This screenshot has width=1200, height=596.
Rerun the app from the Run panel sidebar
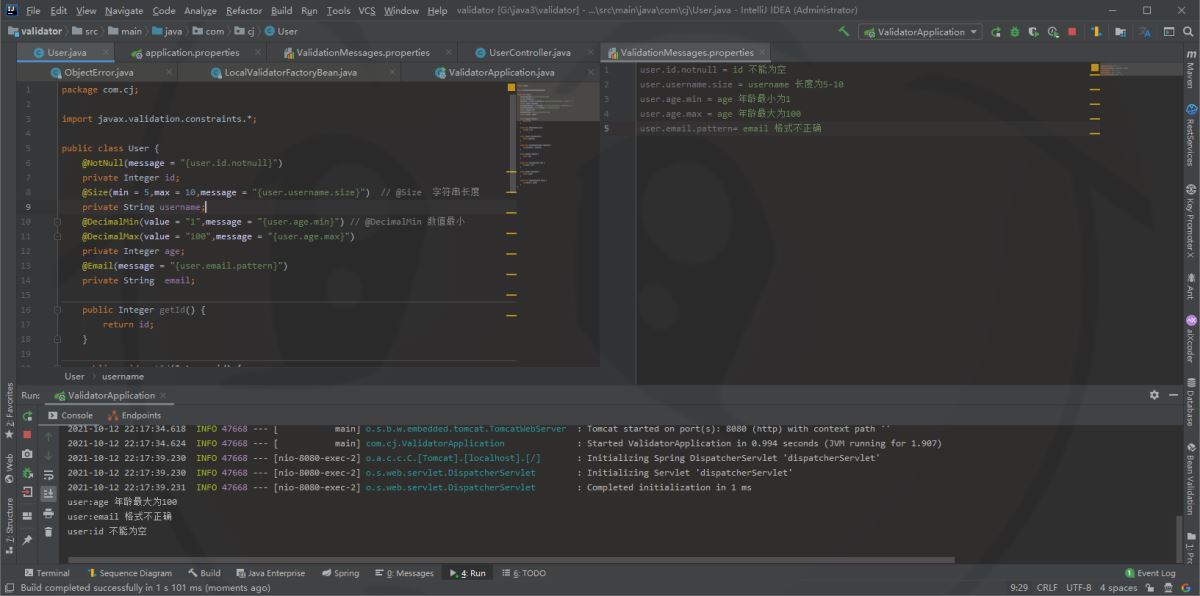pos(28,415)
